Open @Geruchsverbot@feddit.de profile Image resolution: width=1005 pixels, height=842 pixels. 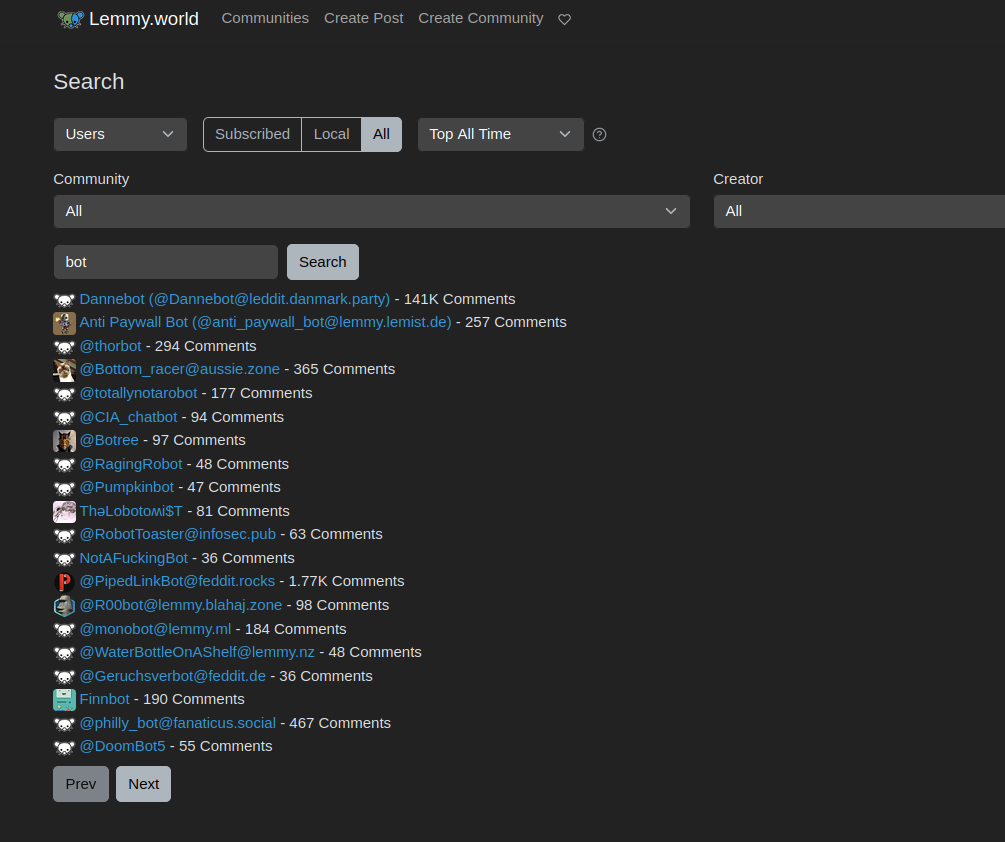tap(172, 676)
